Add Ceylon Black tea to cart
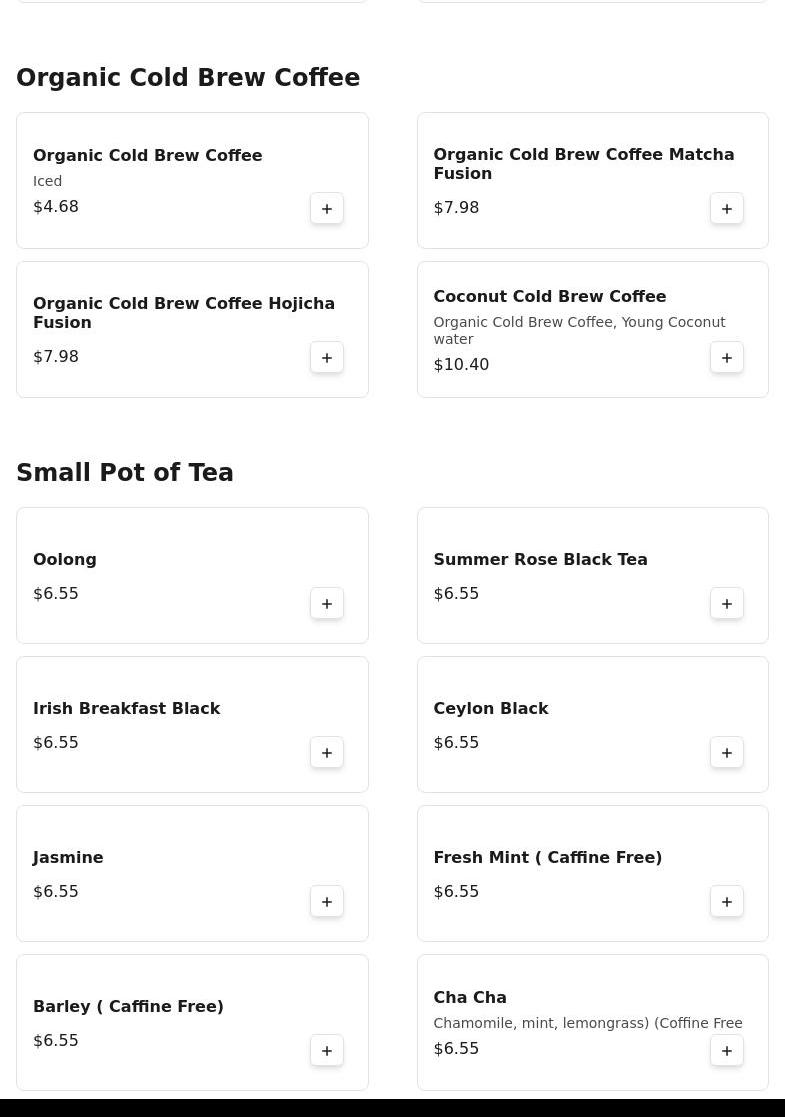Viewport: 785px width, 1117px height. click(727, 752)
